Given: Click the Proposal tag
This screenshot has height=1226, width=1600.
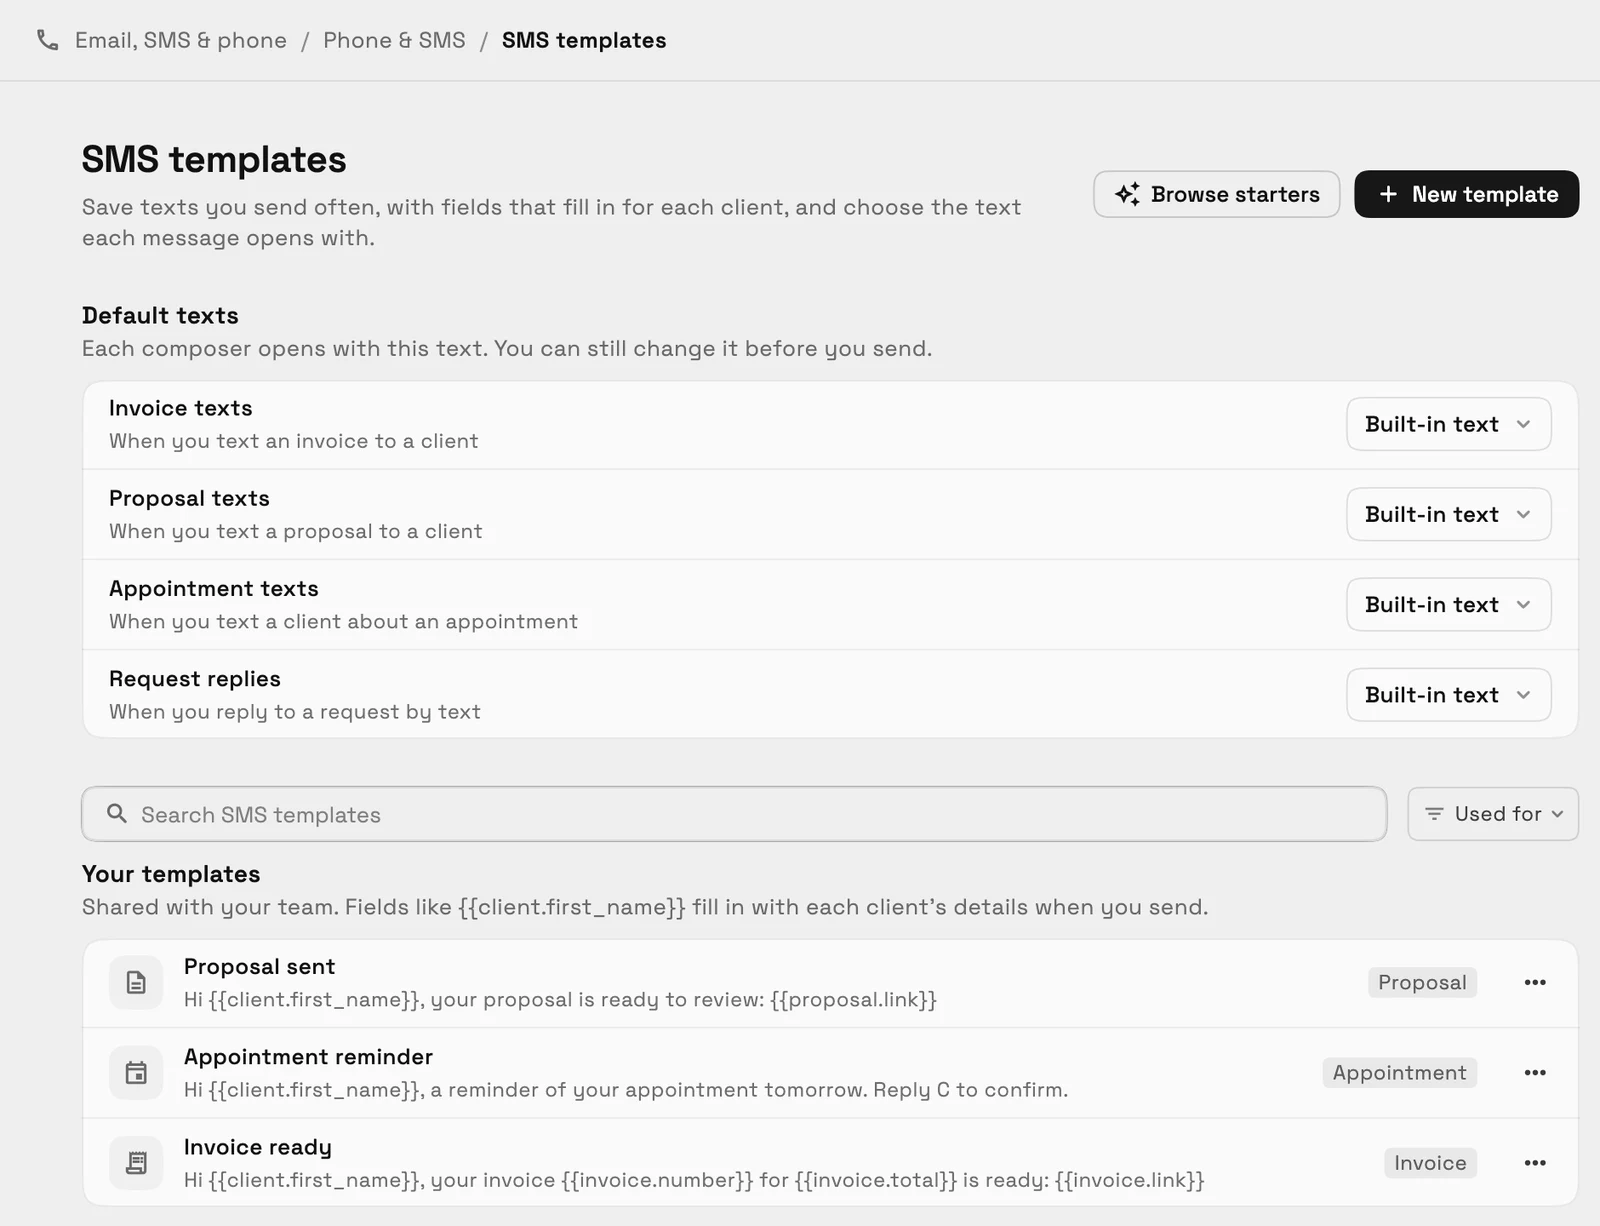Looking at the screenshot, I should point(1422,983).
